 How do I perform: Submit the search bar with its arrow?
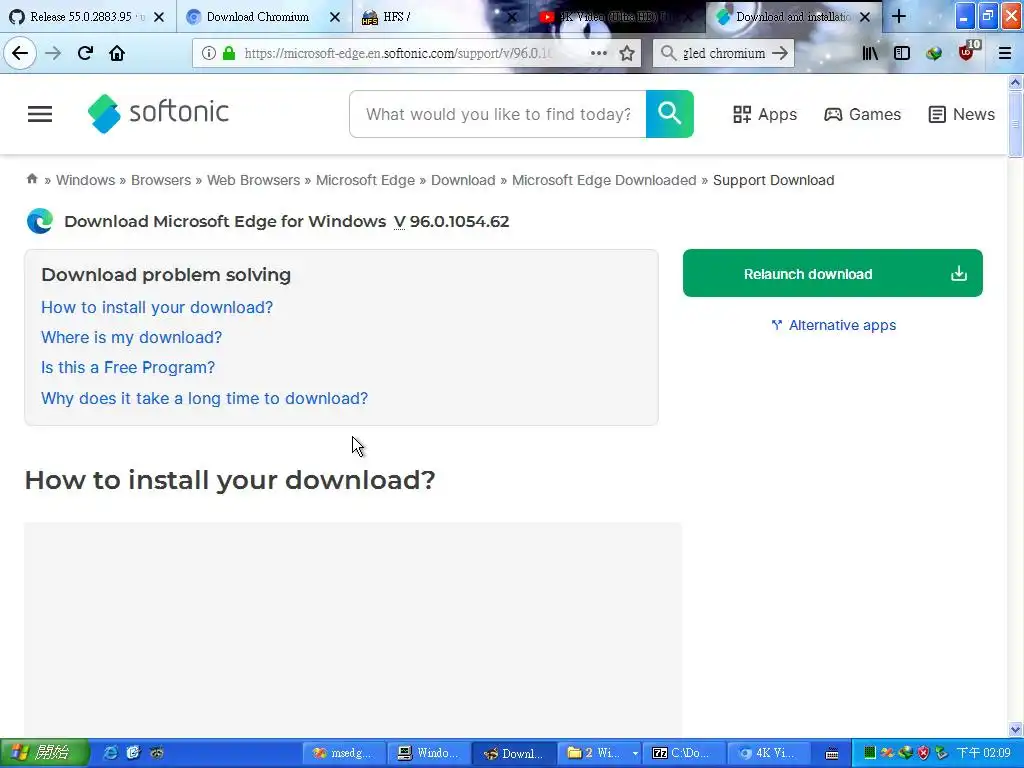pyautogui.click(x=780, y=53)
